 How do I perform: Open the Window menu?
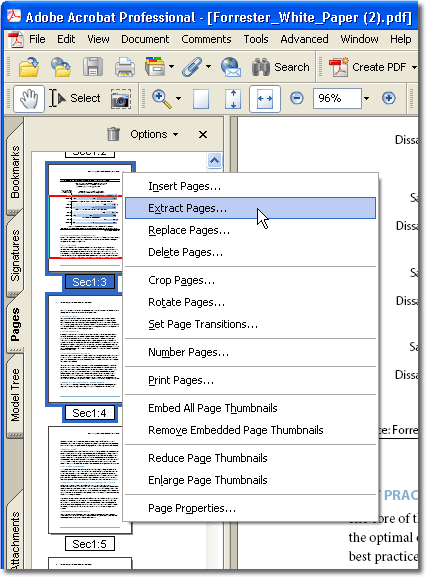point(359,39)
